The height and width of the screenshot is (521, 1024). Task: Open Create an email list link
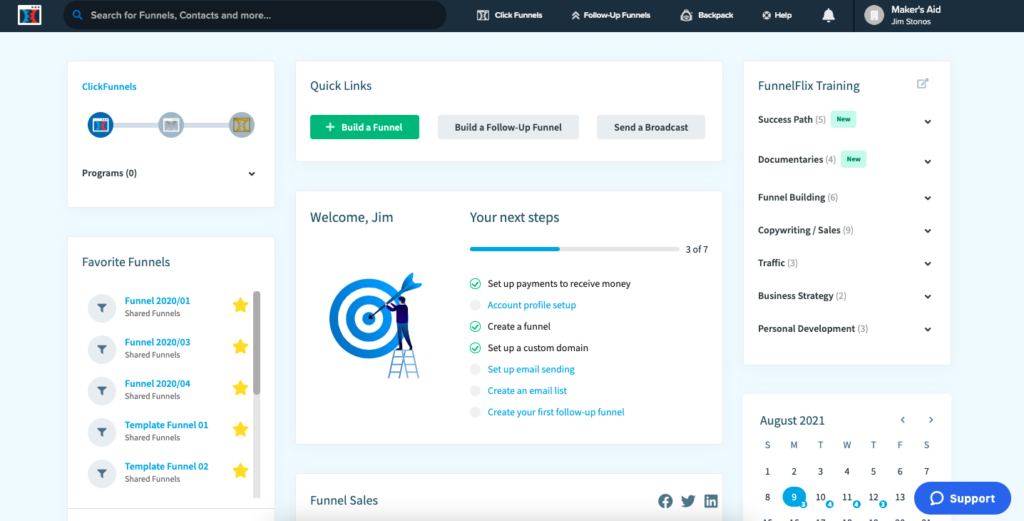(527, 391)
